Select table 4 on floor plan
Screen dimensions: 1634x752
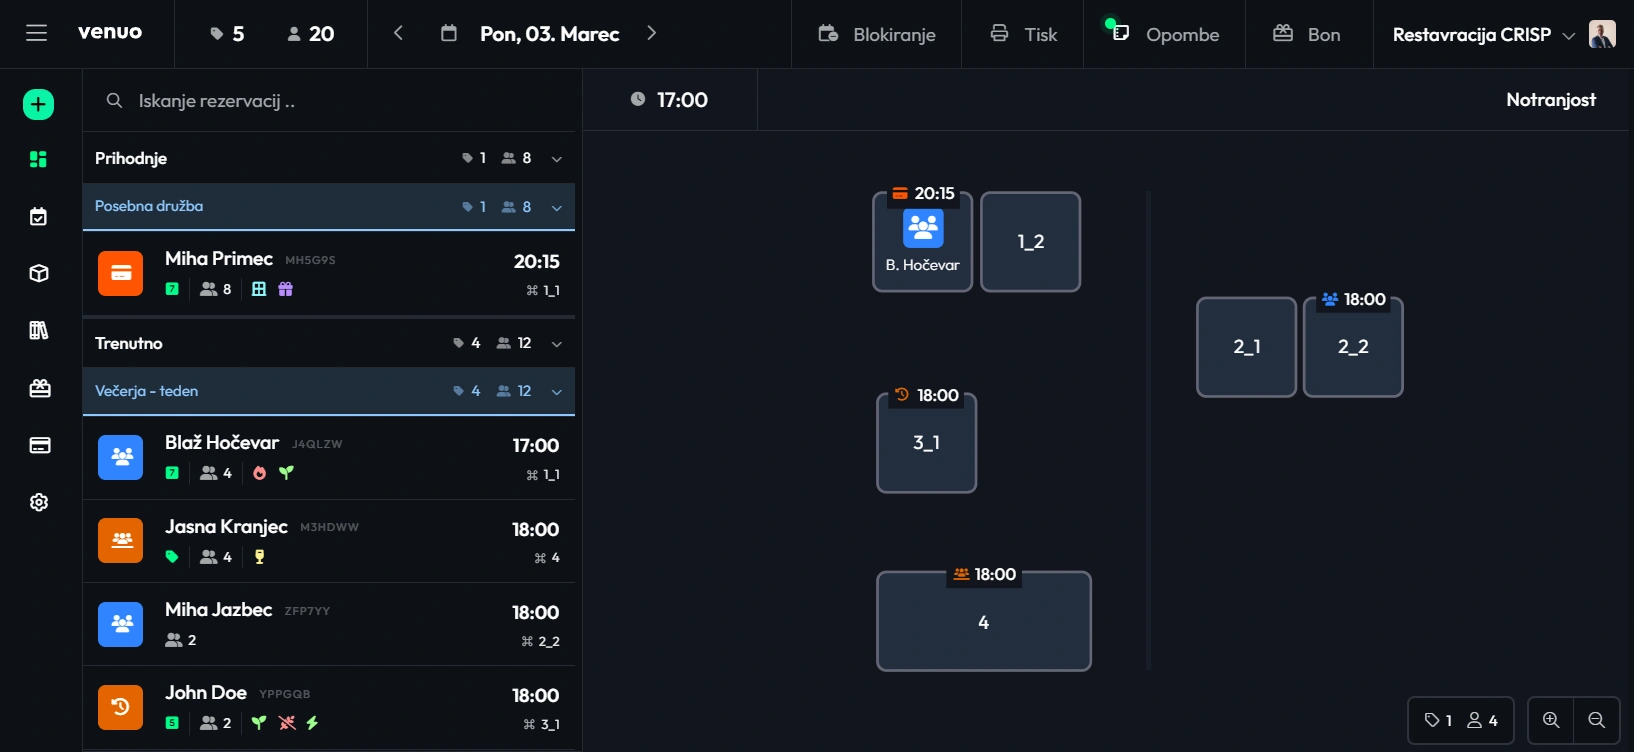tap(984, 621)
